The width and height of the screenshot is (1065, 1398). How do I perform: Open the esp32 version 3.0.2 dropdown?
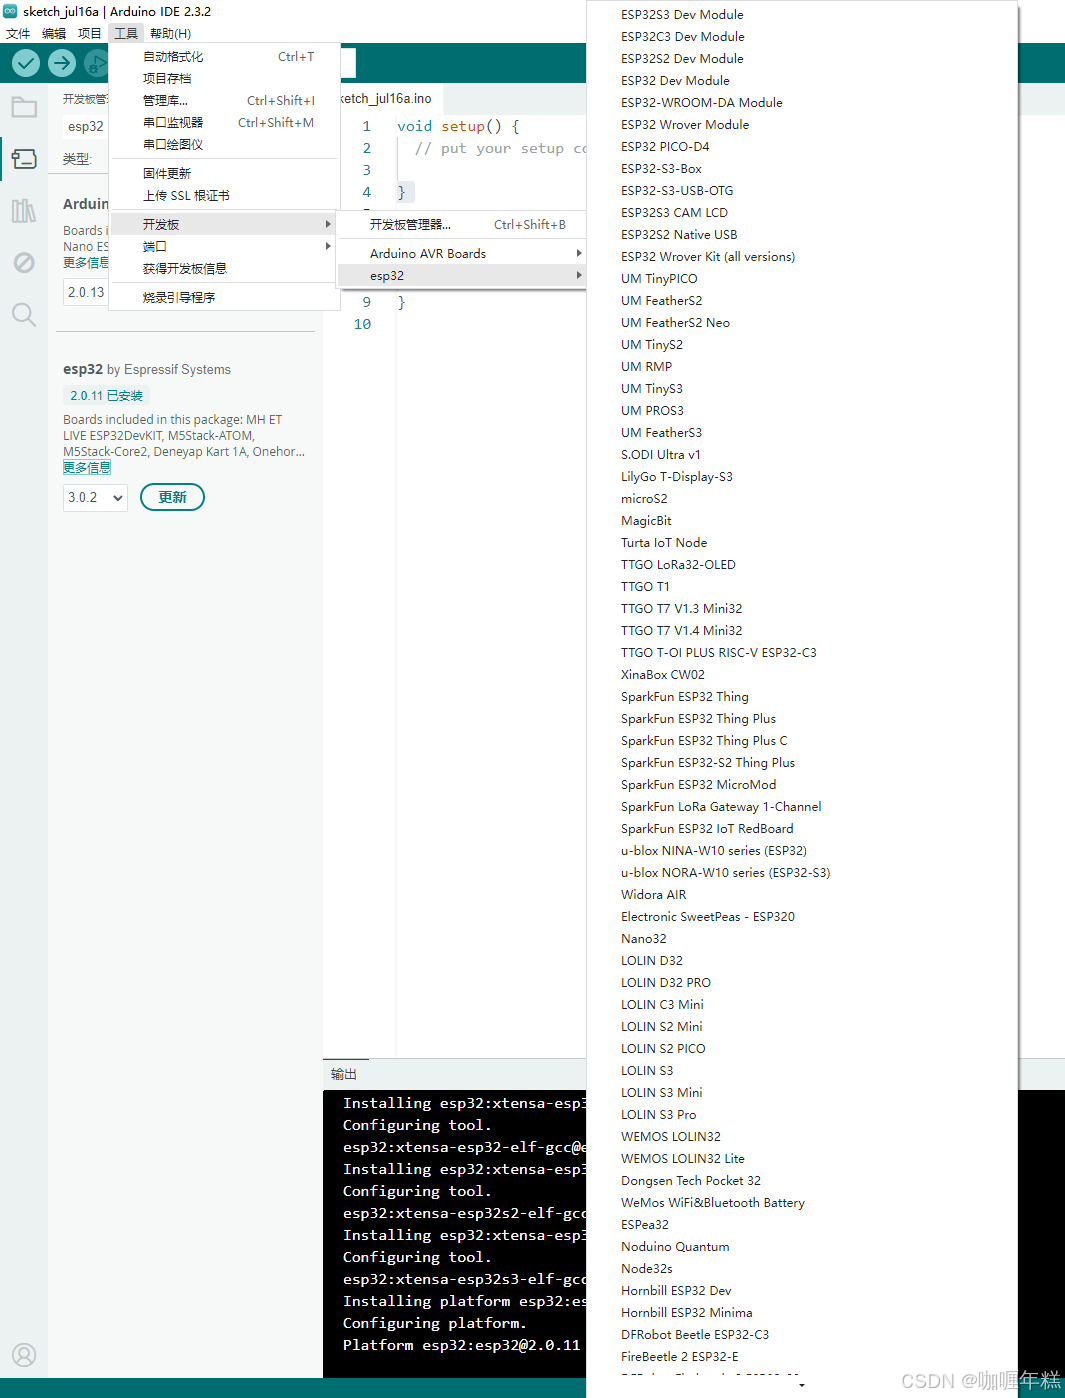click(95, 497)
